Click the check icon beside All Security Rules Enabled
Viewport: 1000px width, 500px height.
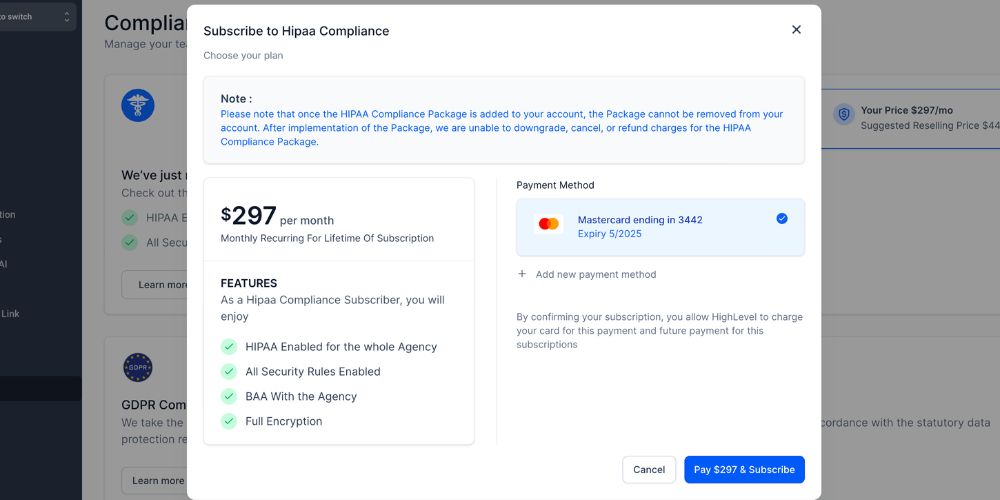[229, 371]
